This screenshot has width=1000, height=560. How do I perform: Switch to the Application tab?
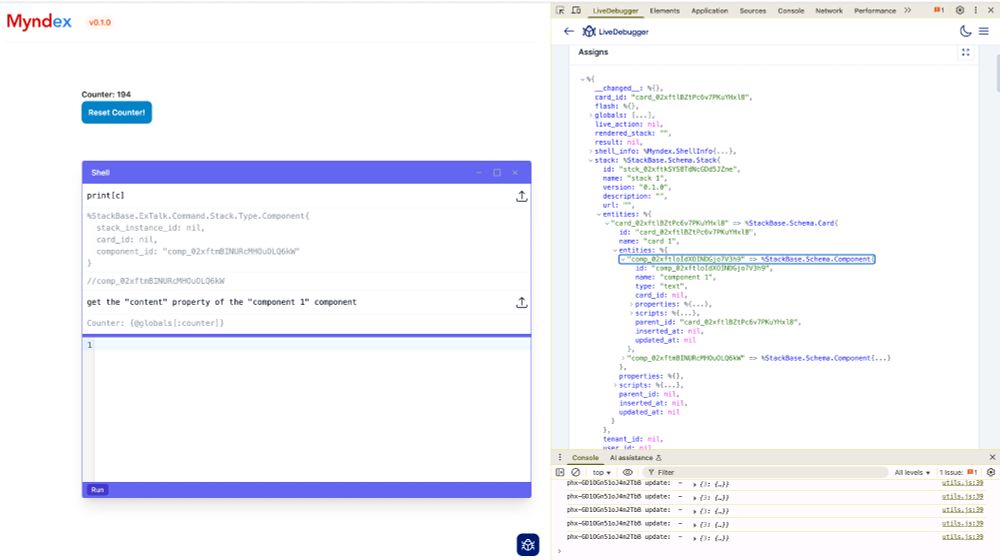(x=709, y=11)
